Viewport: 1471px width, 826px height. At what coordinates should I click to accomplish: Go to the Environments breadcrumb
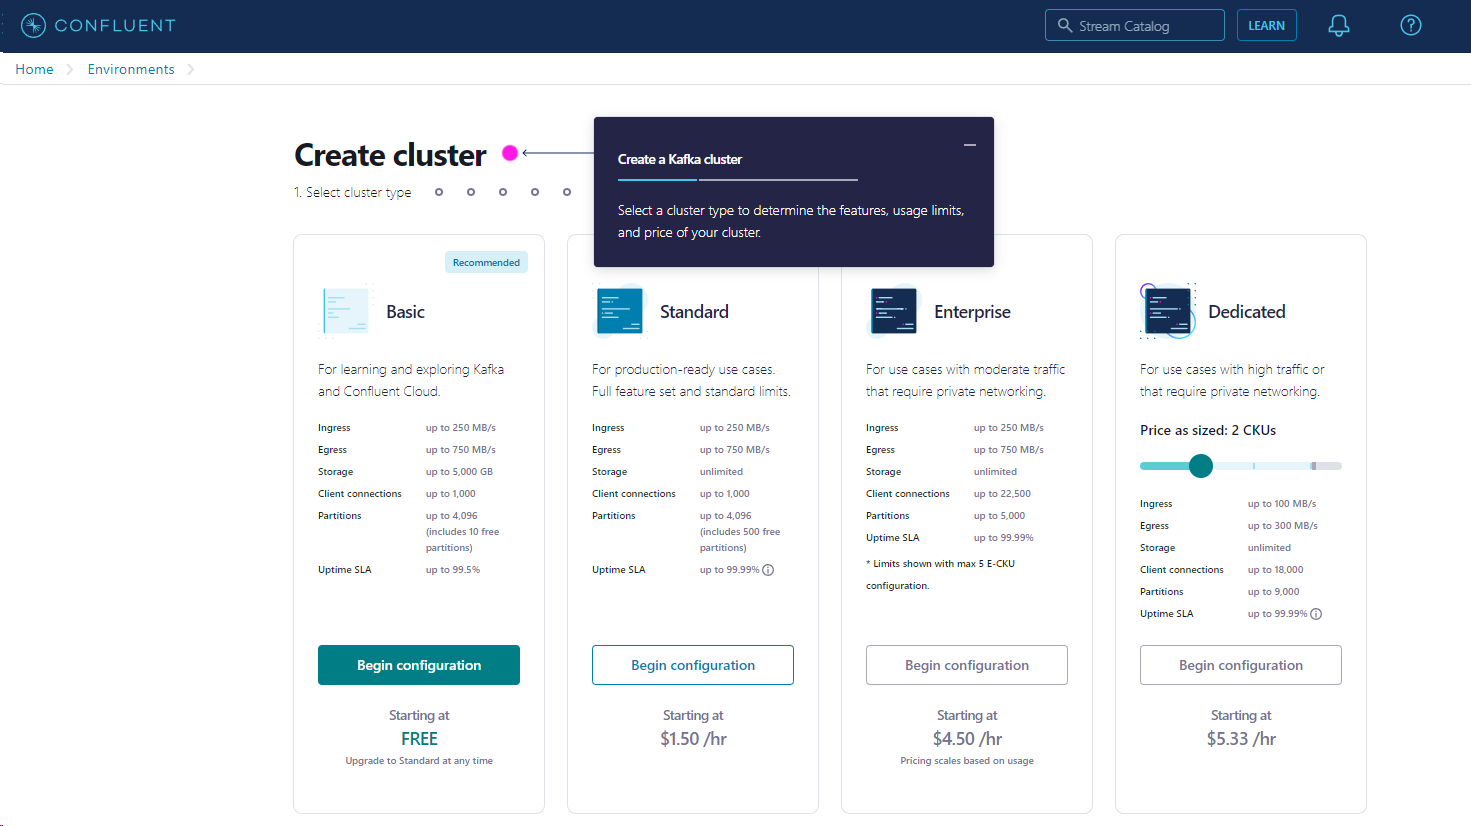click(x=131, y=69)
